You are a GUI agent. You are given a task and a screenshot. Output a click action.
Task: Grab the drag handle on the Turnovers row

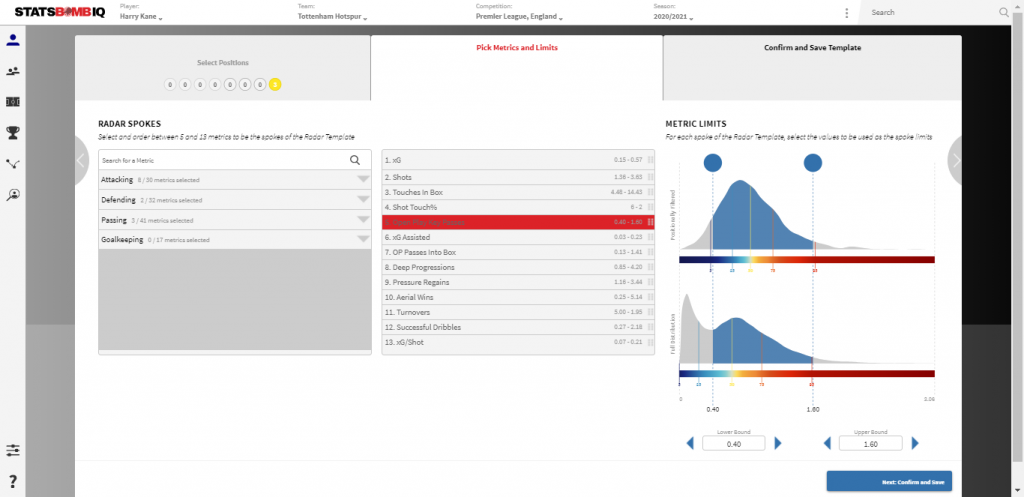point(650,312)
